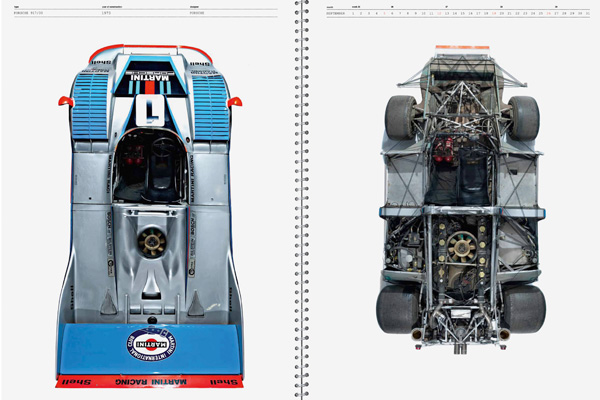Select red date 19 in calendar row
Image resolution: width=600 pixels, height=400 pixels.
[494, 13]
